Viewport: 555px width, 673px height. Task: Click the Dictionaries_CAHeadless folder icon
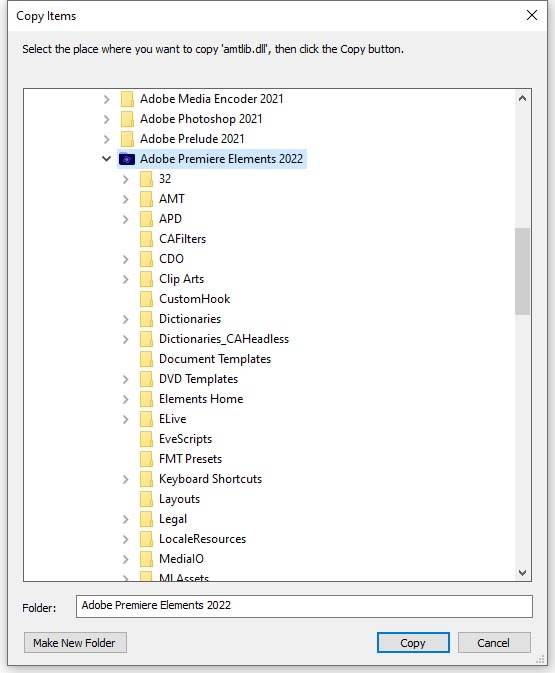[x=146, y=339]
